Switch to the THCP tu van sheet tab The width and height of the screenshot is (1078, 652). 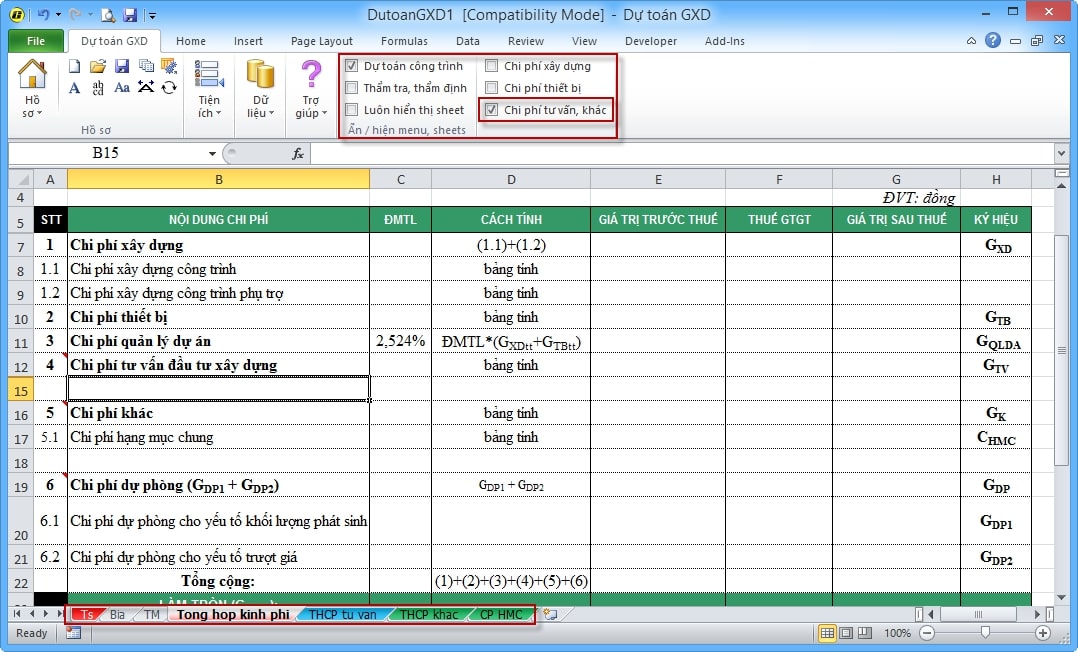343,614
